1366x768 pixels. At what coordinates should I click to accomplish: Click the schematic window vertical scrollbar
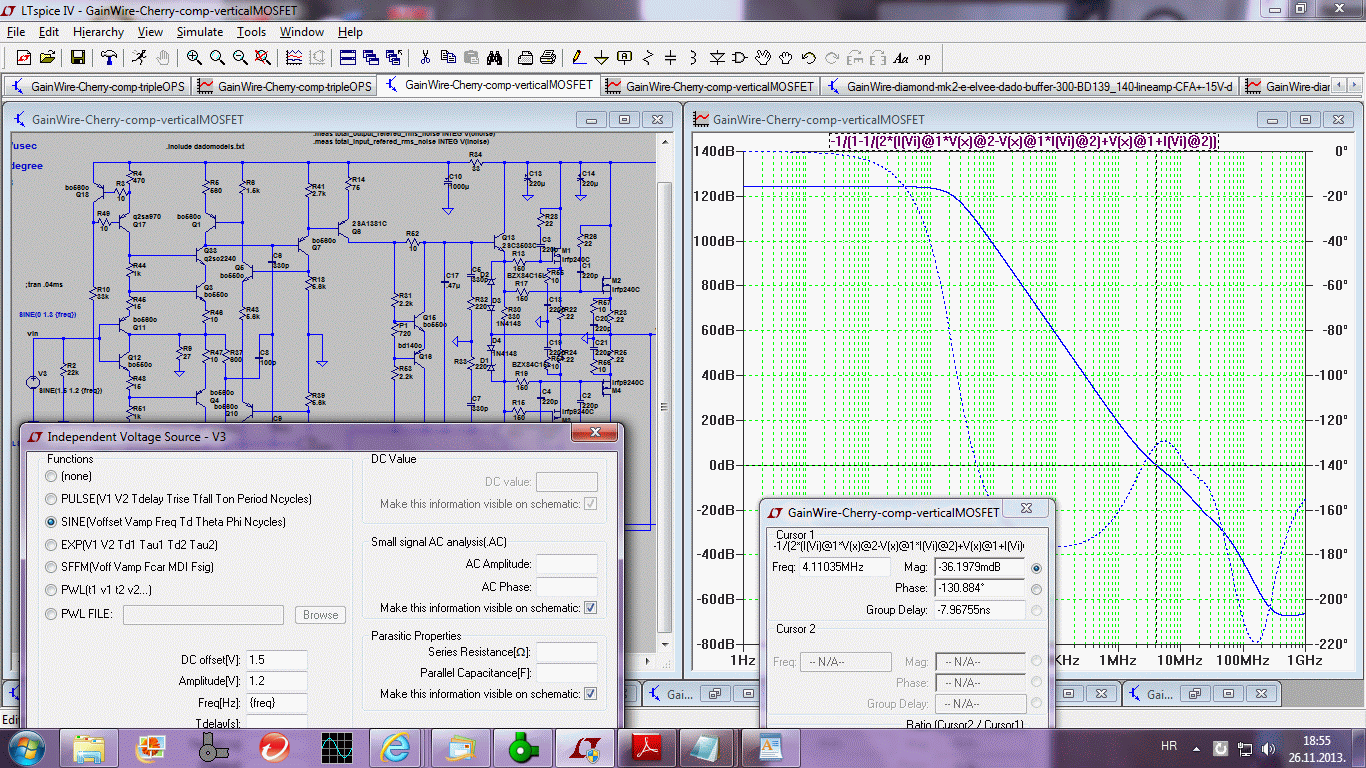point(664,405)
